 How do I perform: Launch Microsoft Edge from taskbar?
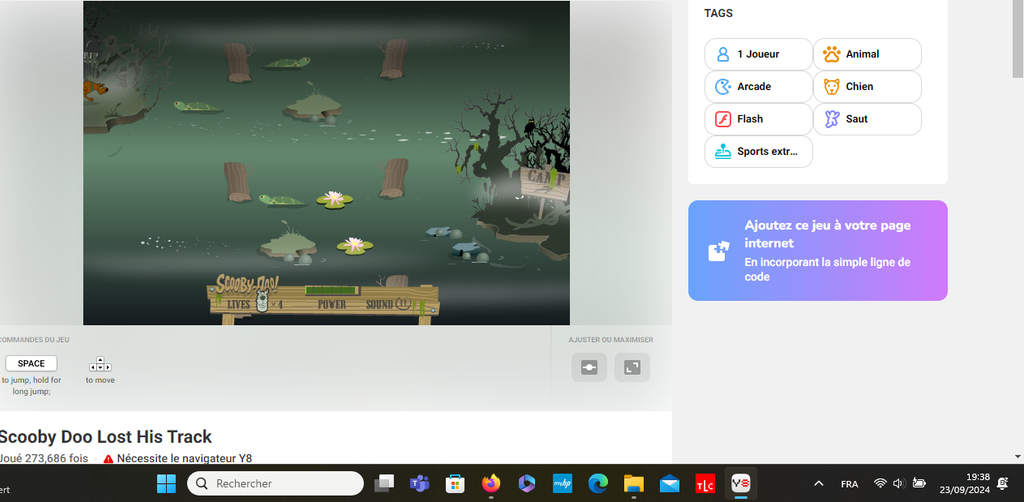coord(598,483)
